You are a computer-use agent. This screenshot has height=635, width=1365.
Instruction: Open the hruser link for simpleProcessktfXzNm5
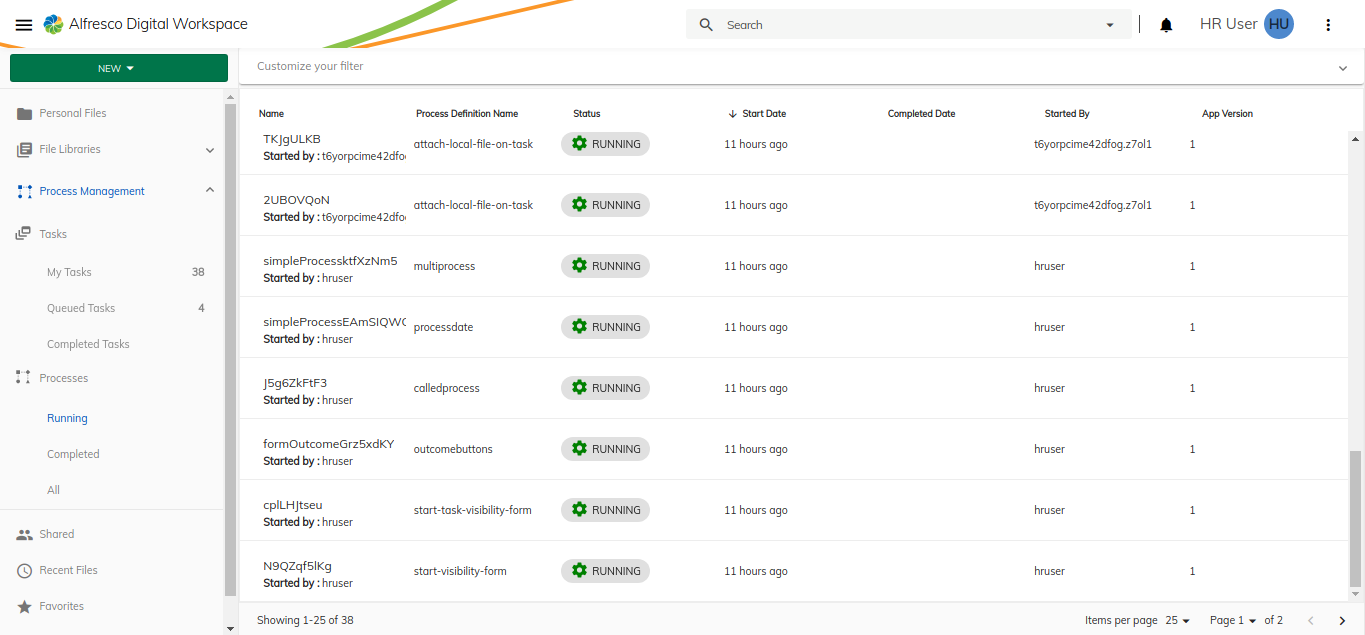(1048, 265)
